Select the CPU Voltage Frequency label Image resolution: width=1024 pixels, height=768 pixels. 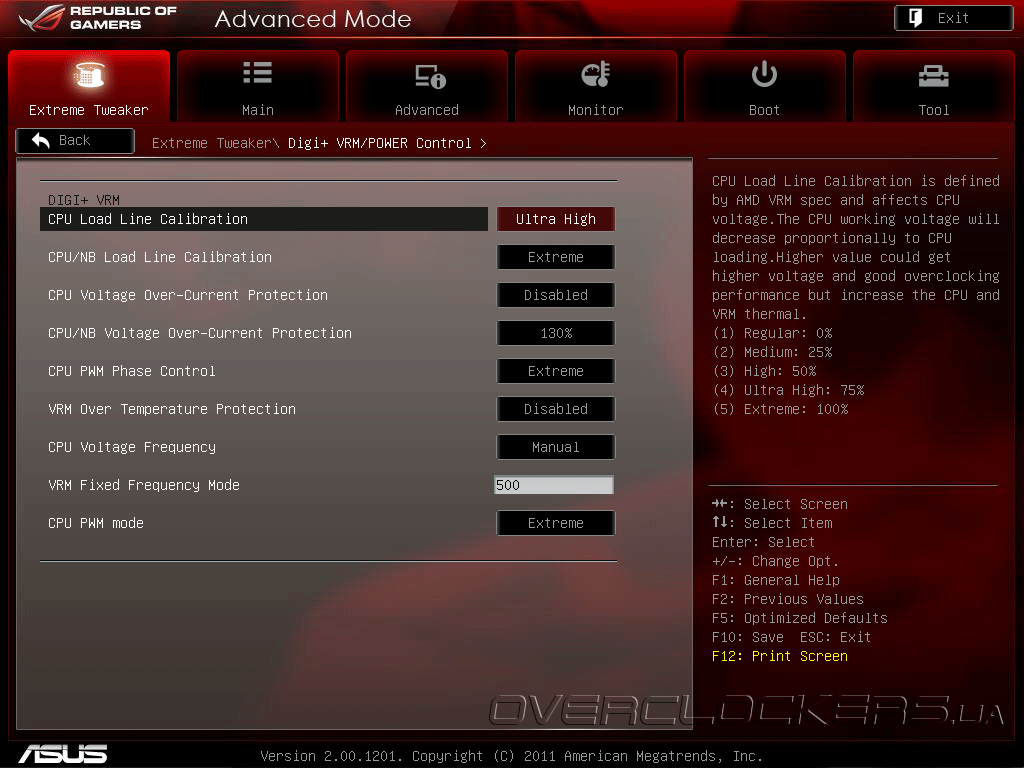[x=132, y=447]
